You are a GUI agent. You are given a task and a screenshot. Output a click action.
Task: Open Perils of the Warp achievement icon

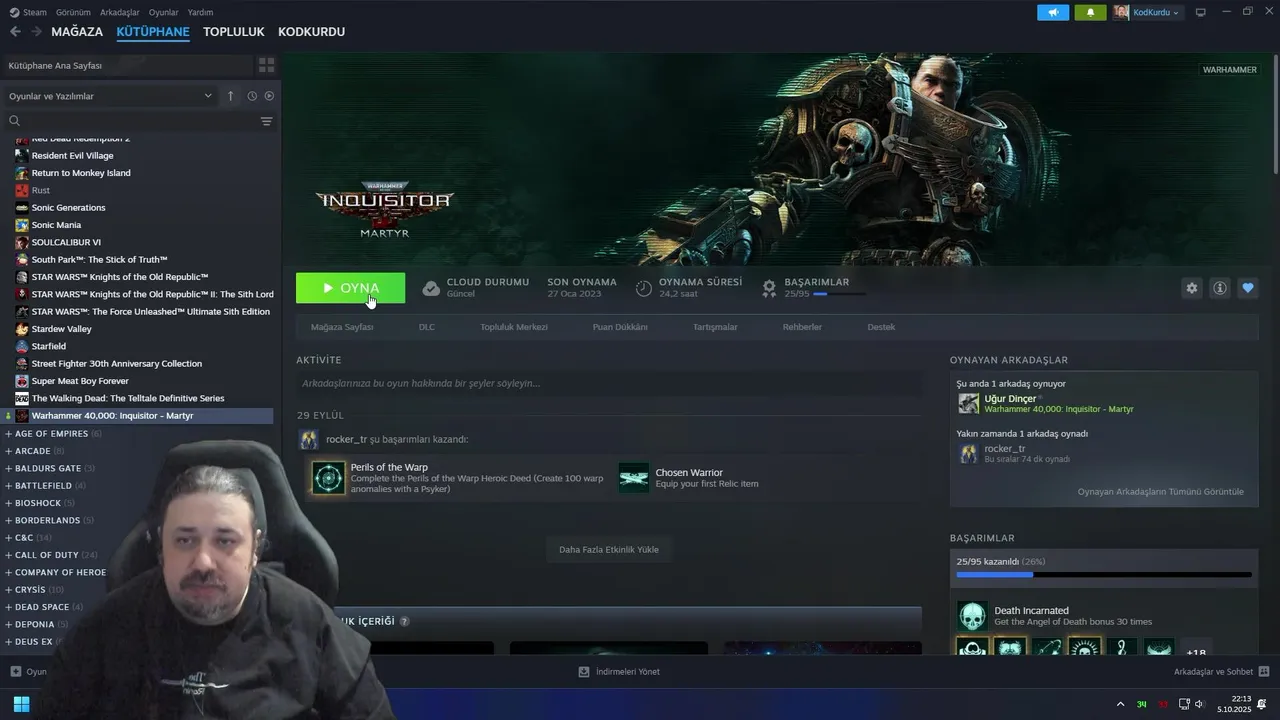point(329,478)
